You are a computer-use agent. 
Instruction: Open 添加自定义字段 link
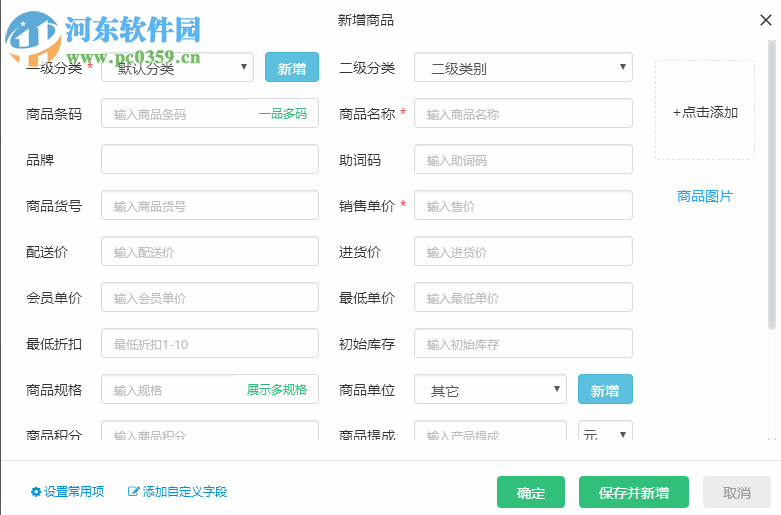click(x=185, y=492)
